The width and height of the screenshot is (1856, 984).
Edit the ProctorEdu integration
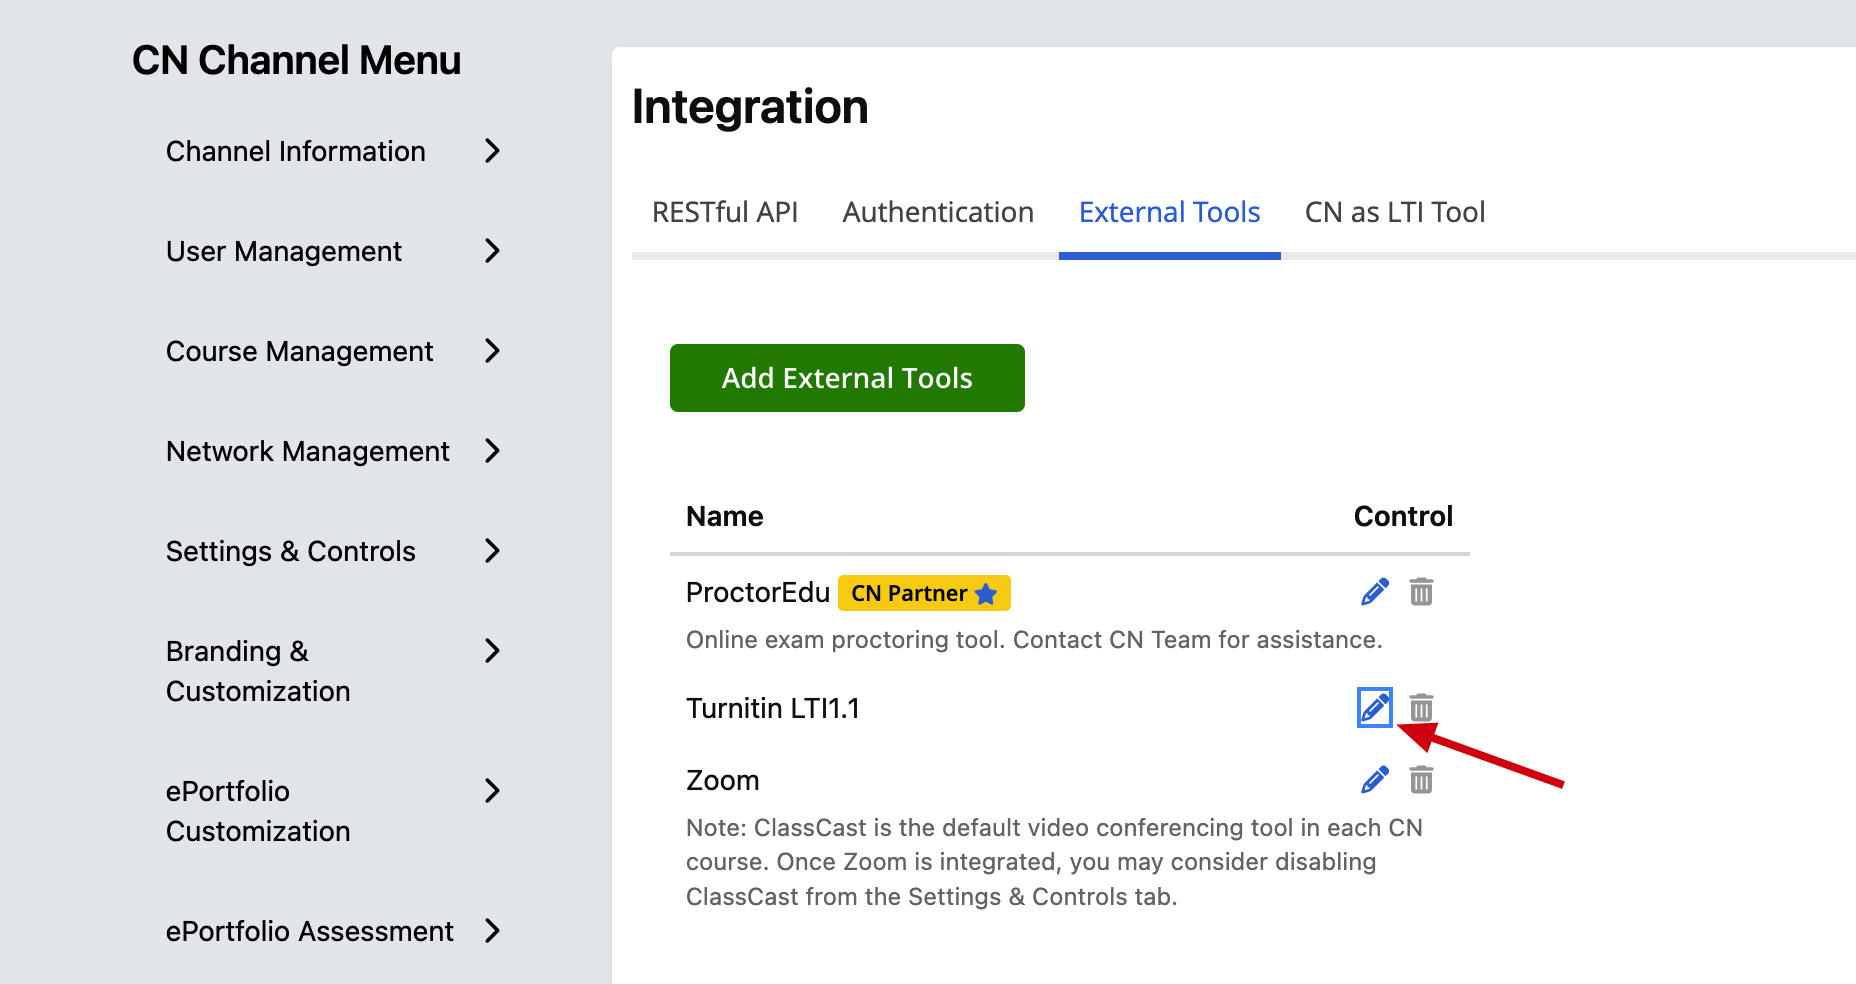click(x=1375, y=591)
